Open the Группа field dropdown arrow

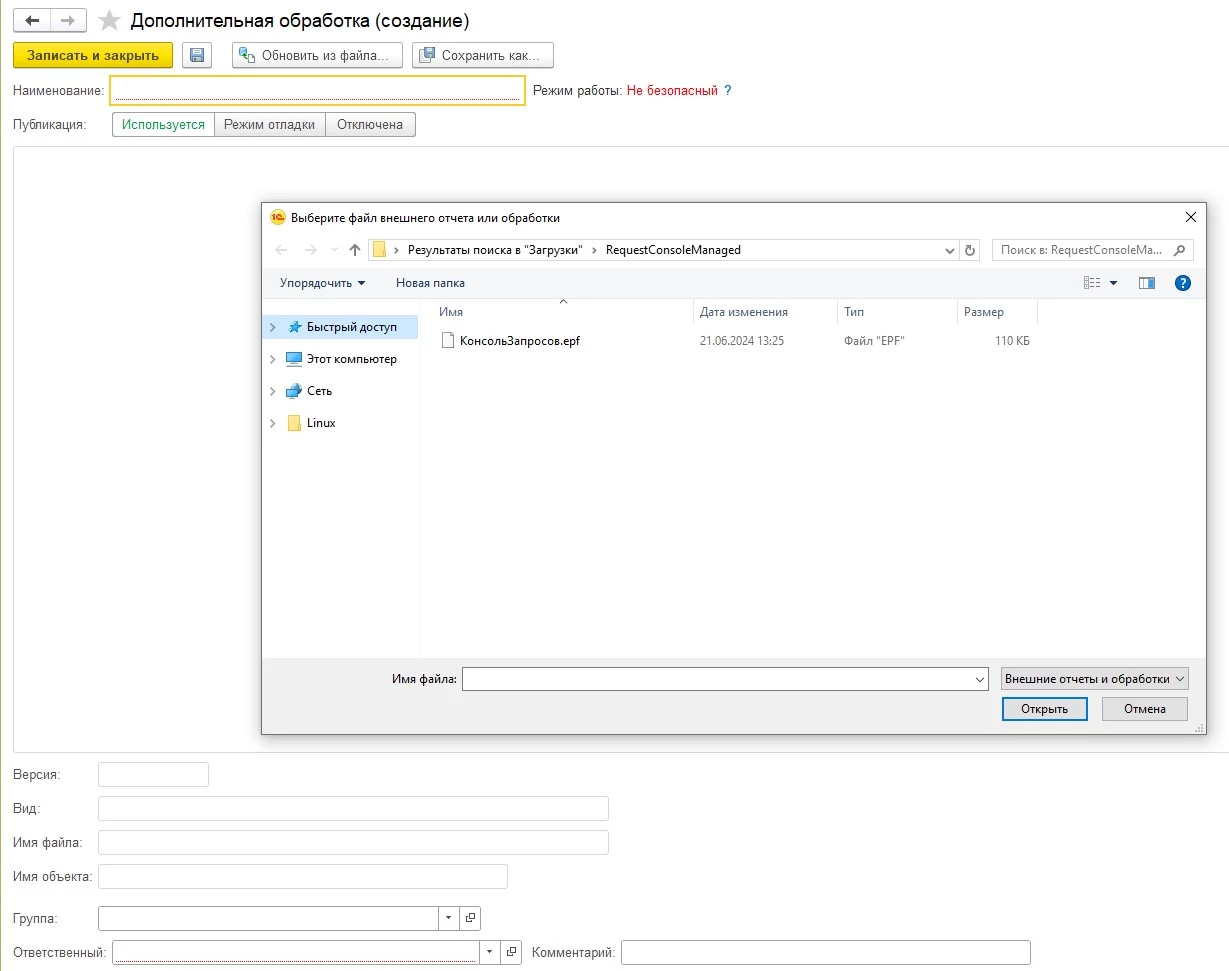pos(449,918)
